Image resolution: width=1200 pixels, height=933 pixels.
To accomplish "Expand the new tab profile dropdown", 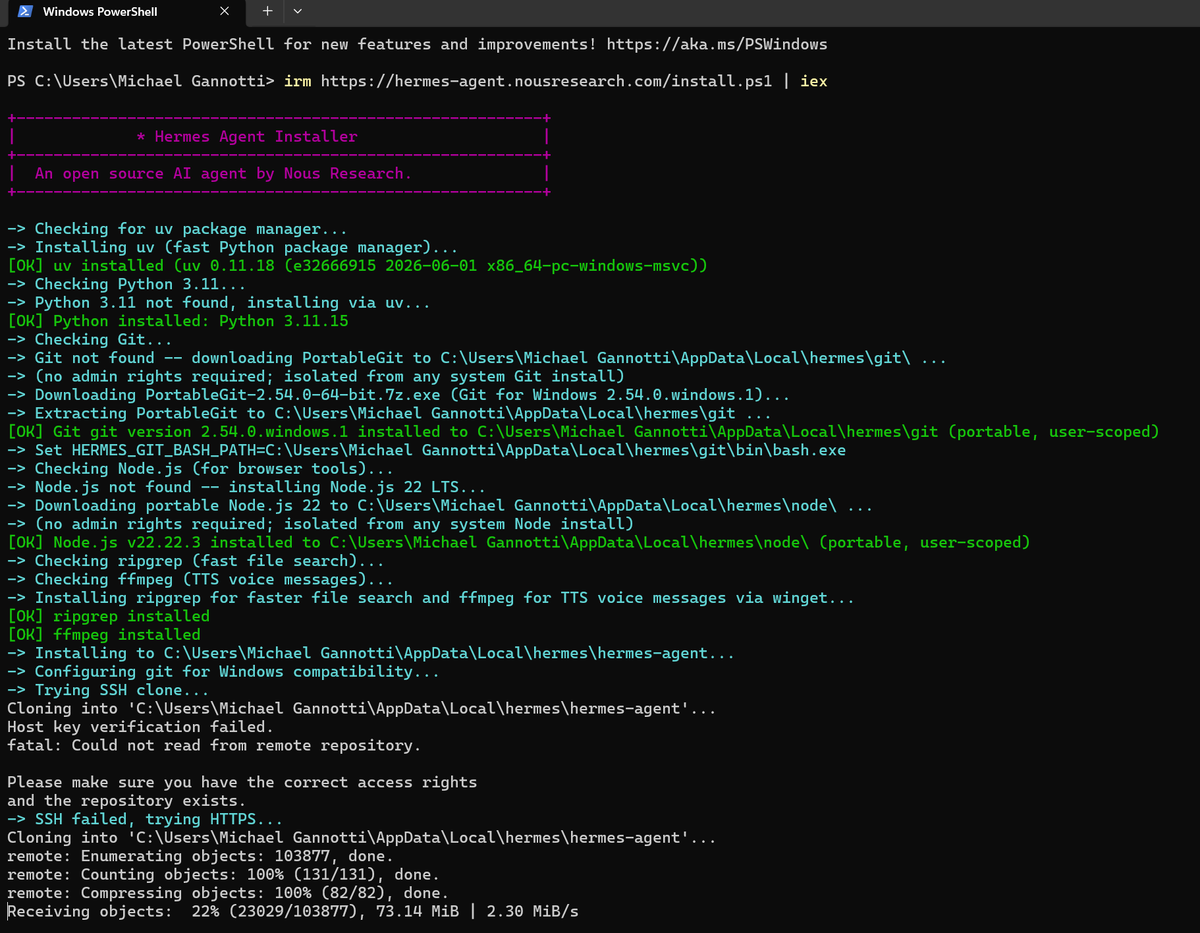I will pos(297,12).
